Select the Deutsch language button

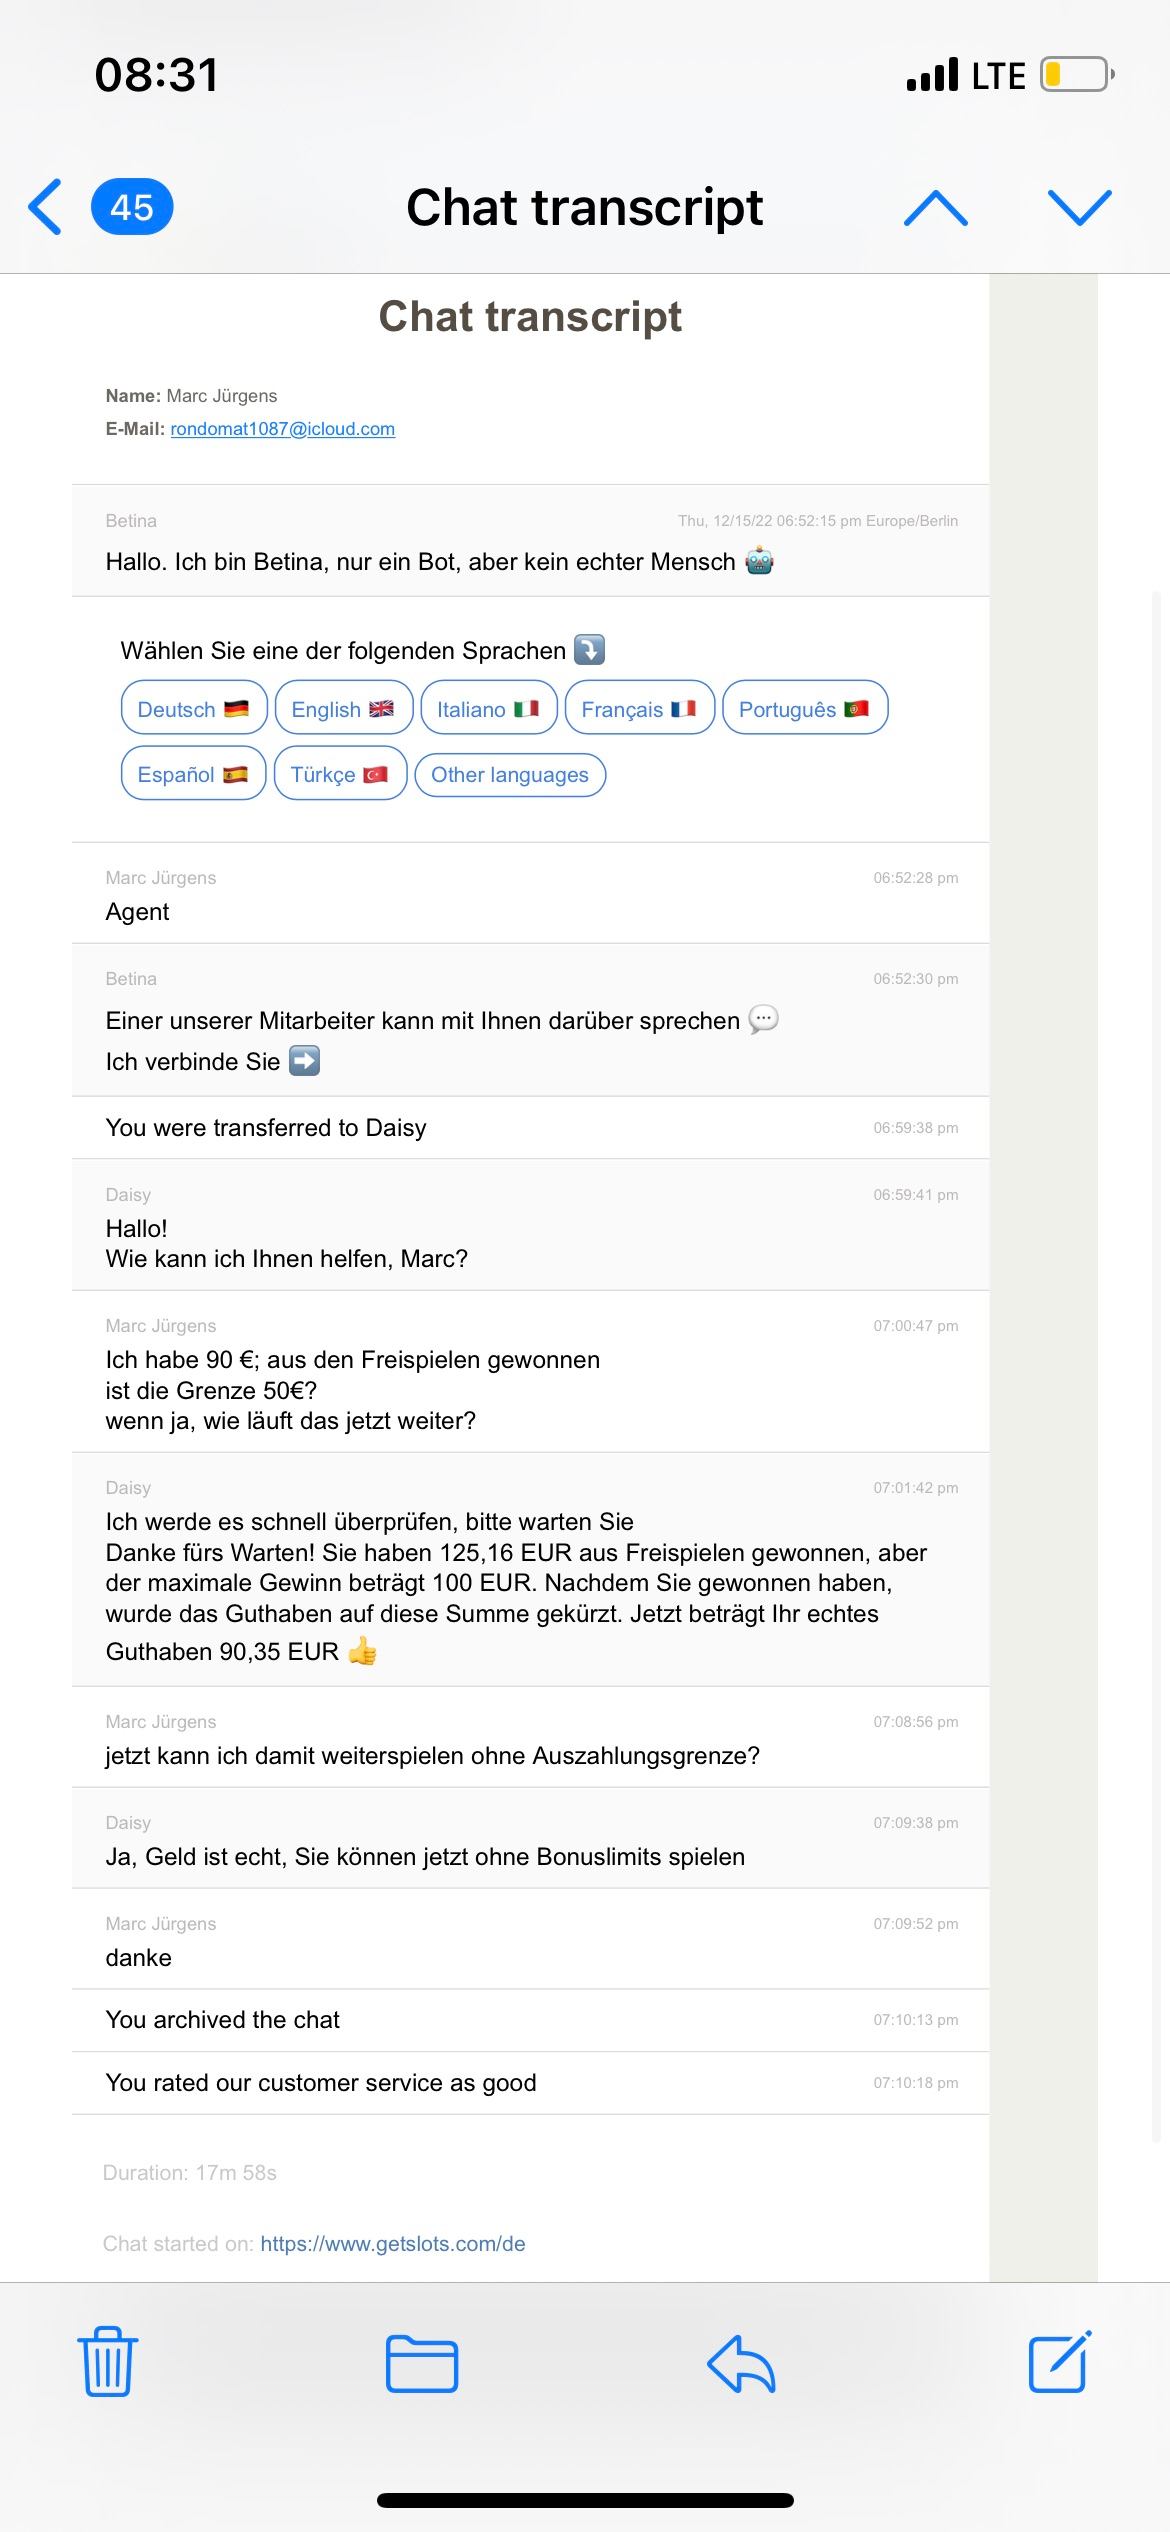point(194,708)
